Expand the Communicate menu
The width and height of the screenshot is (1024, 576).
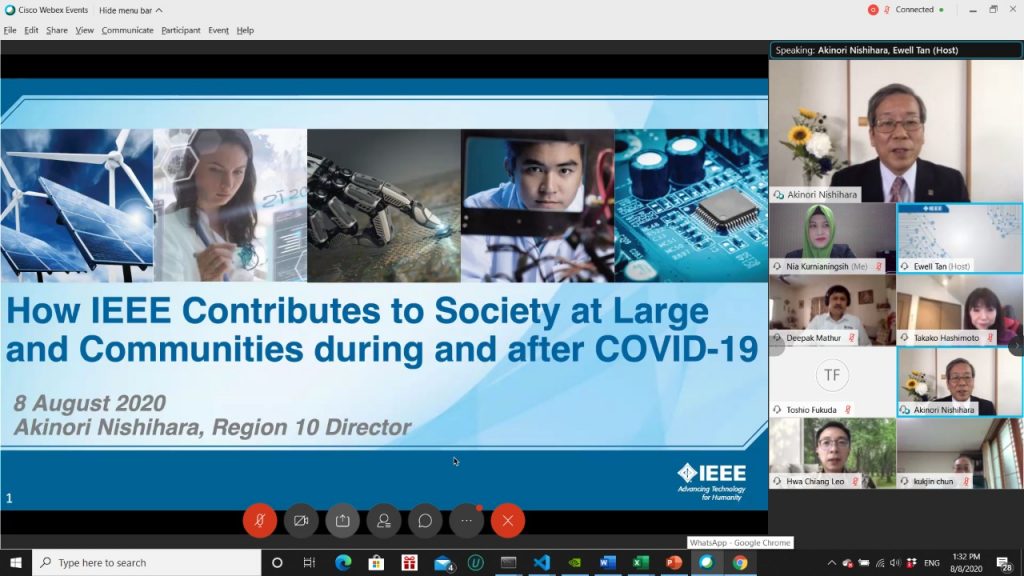(126, 30)
